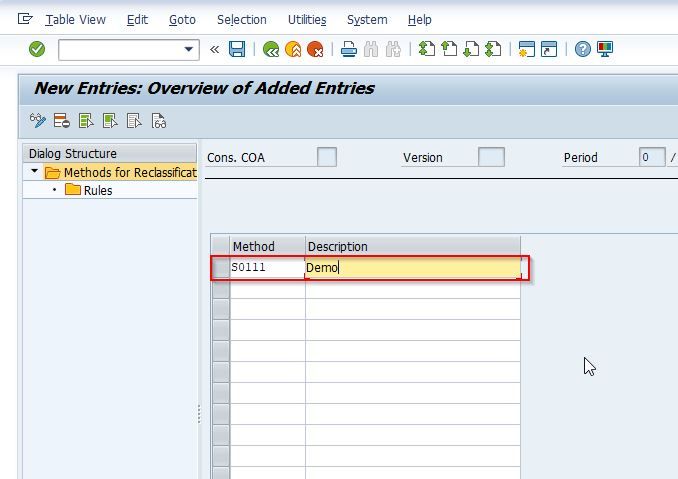Click the Demo description cell
The image size is (678, 479).
click(413, 268)
